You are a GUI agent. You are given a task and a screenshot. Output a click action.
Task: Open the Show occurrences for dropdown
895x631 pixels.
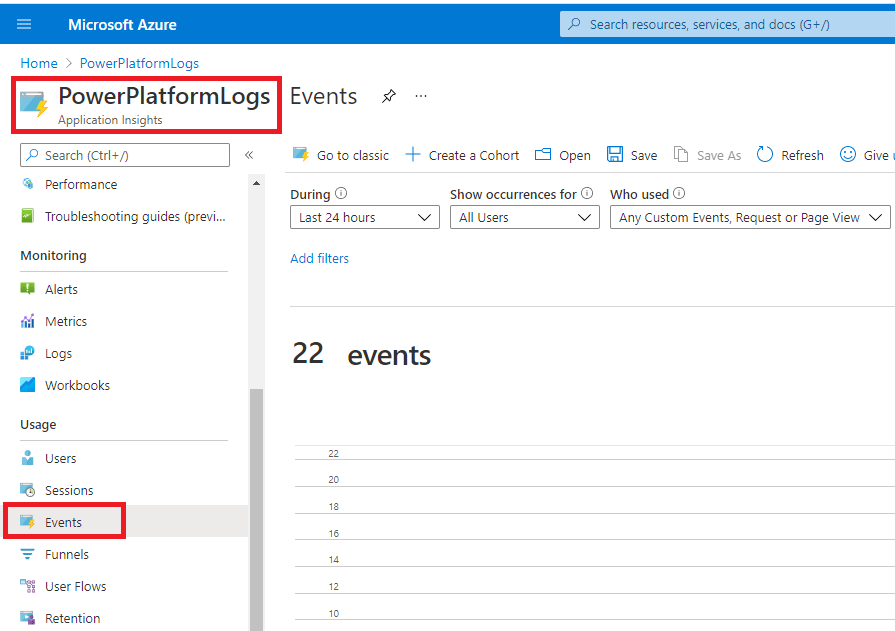[x=524, y=217]
